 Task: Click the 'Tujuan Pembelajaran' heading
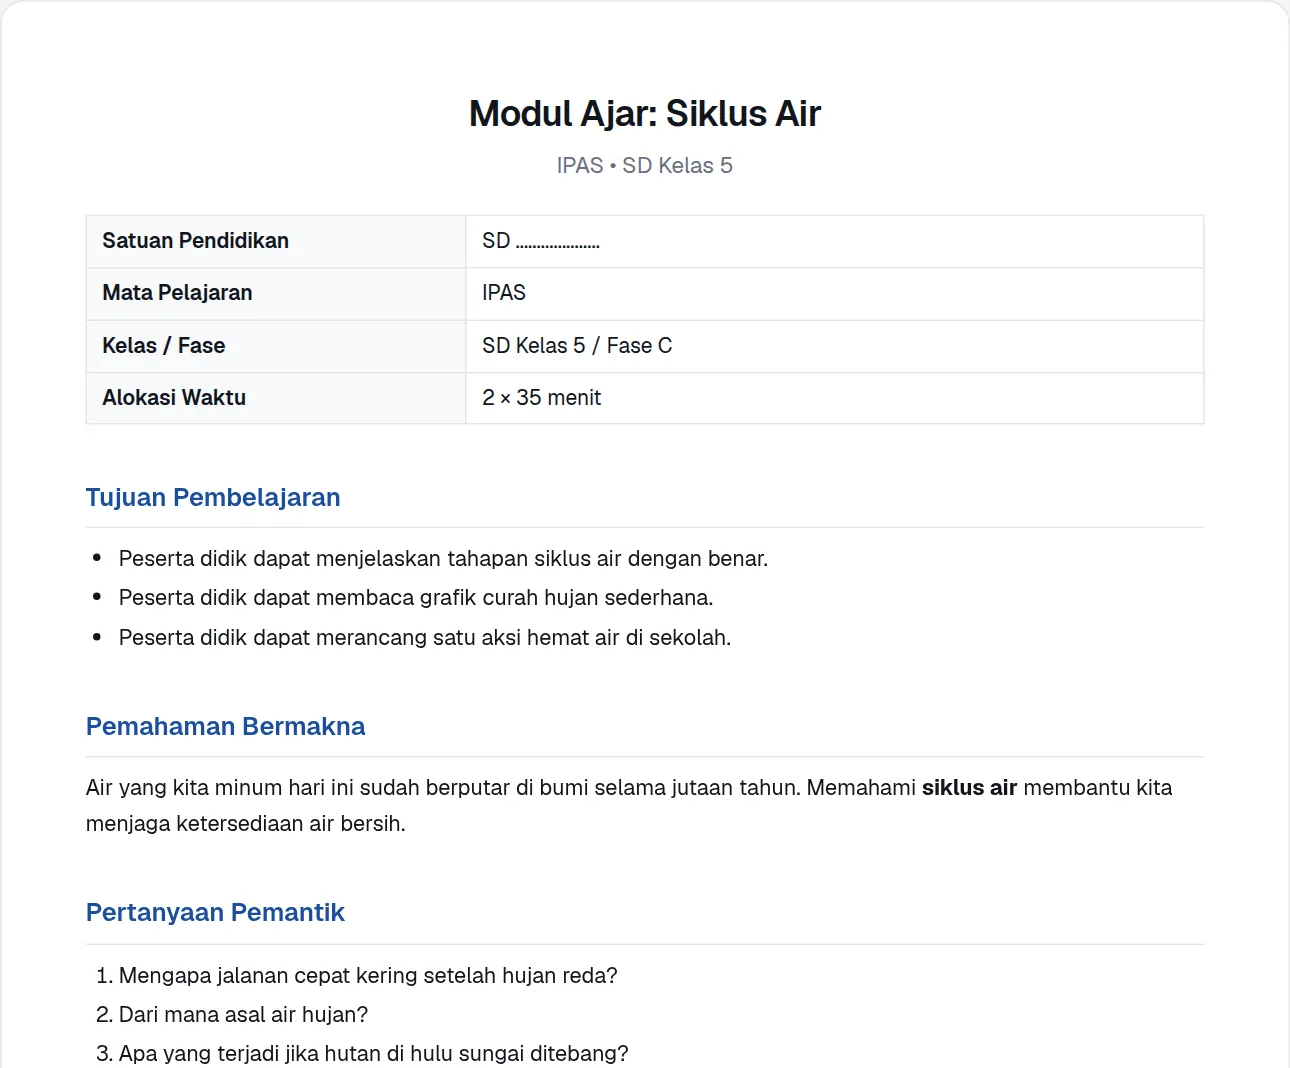213,498
